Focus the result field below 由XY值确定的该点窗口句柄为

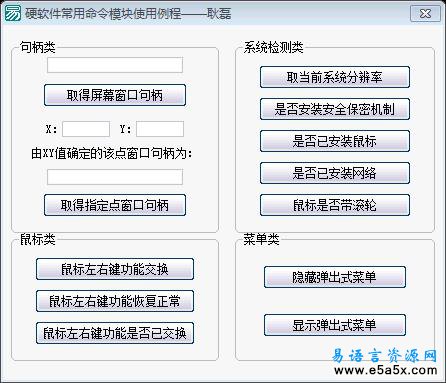click(x=115, y=177)
